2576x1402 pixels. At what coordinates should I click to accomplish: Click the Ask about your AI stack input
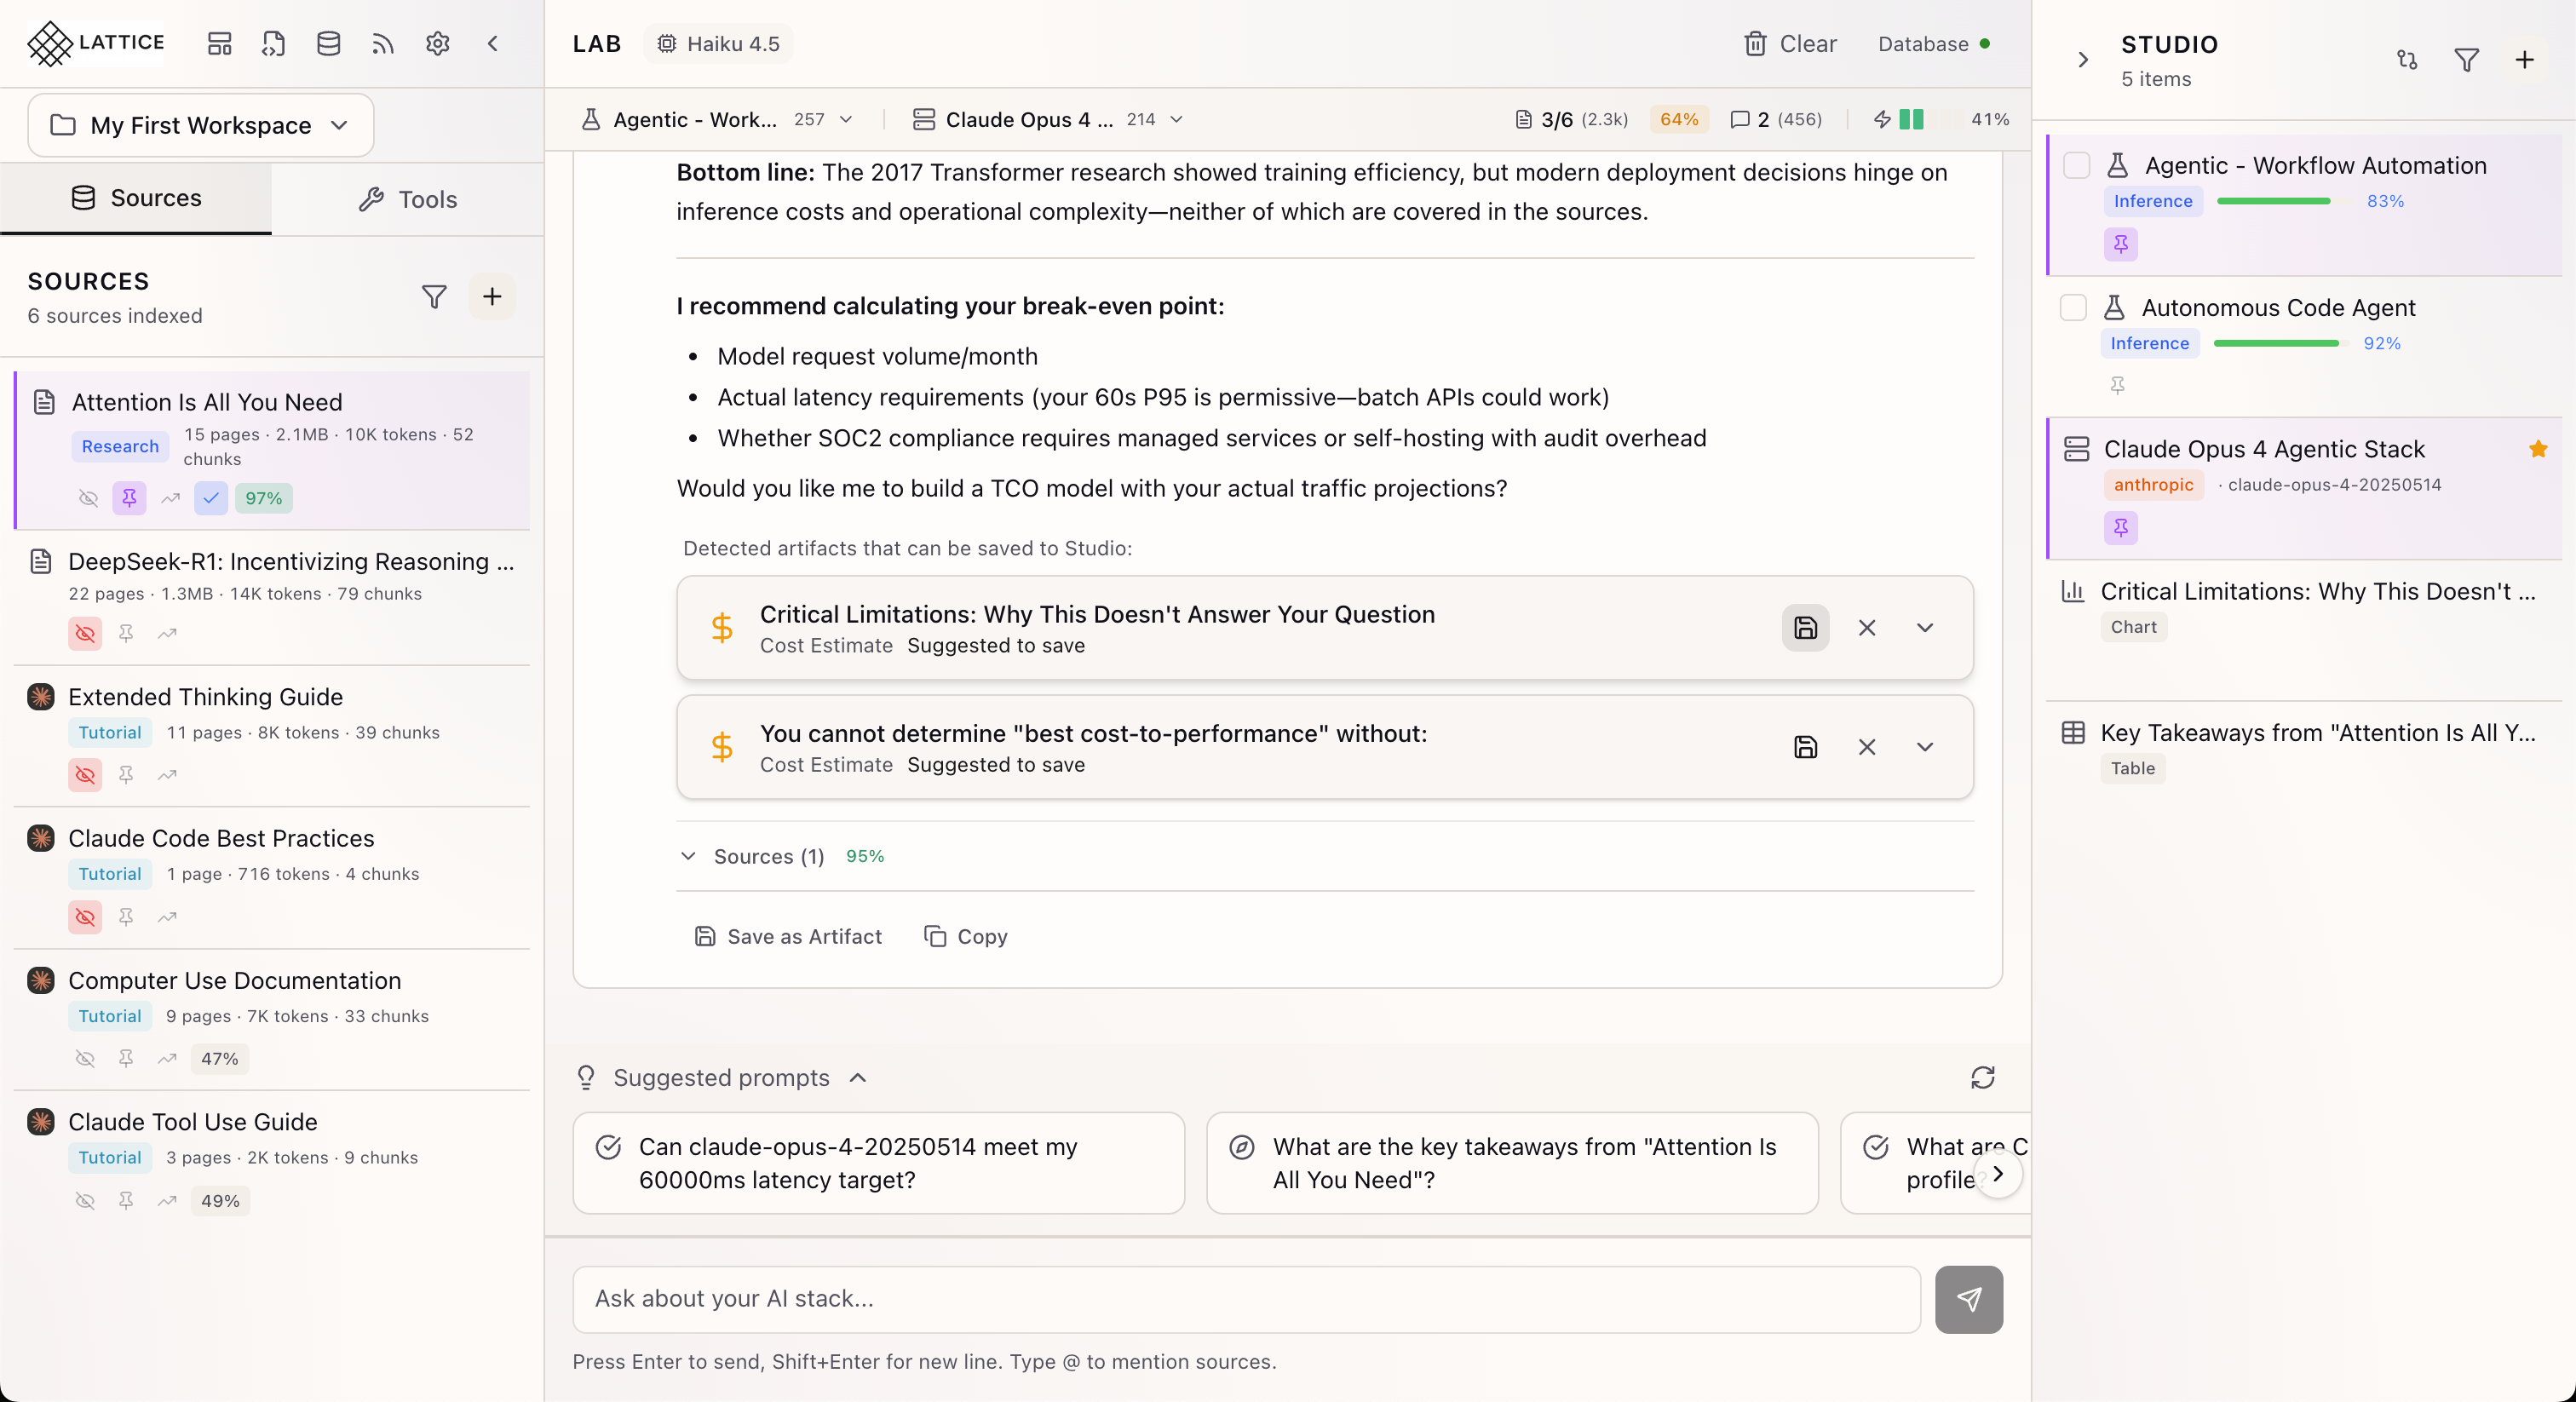[1245, 1299]
